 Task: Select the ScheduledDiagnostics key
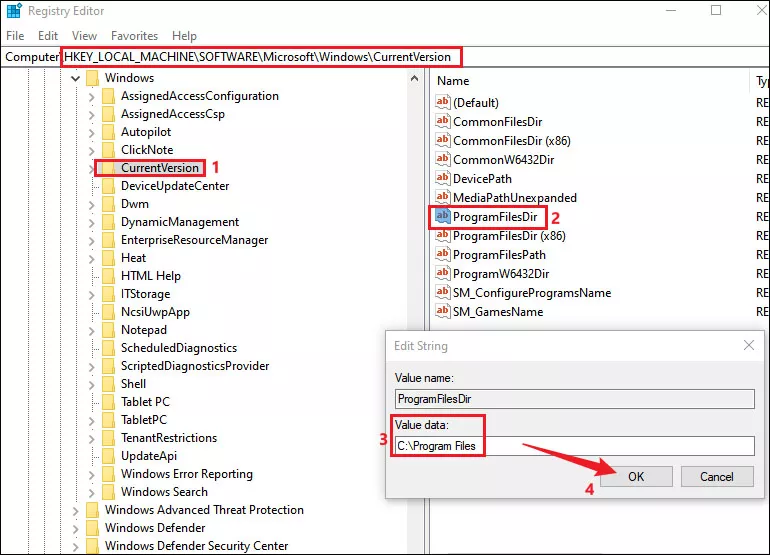pyautogui.click(x=179, y=348)
